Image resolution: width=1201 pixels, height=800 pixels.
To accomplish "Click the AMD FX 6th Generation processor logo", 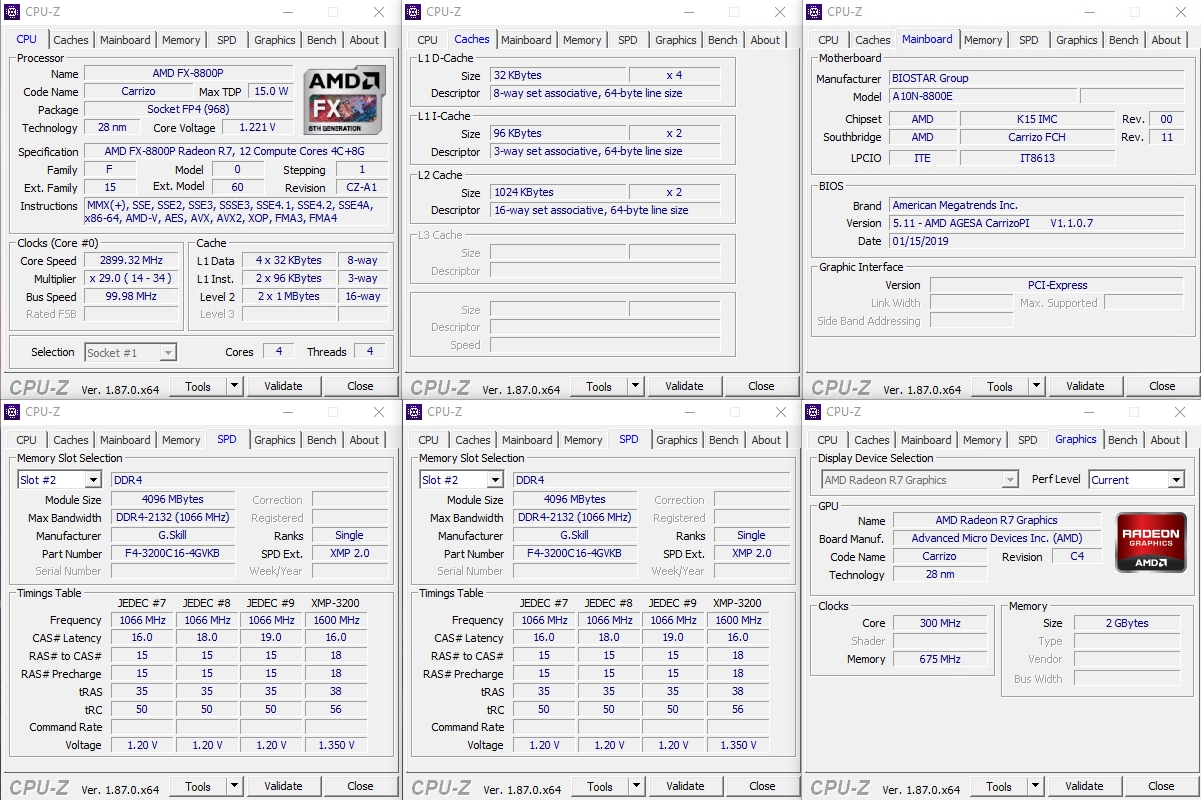I will 345,100.
